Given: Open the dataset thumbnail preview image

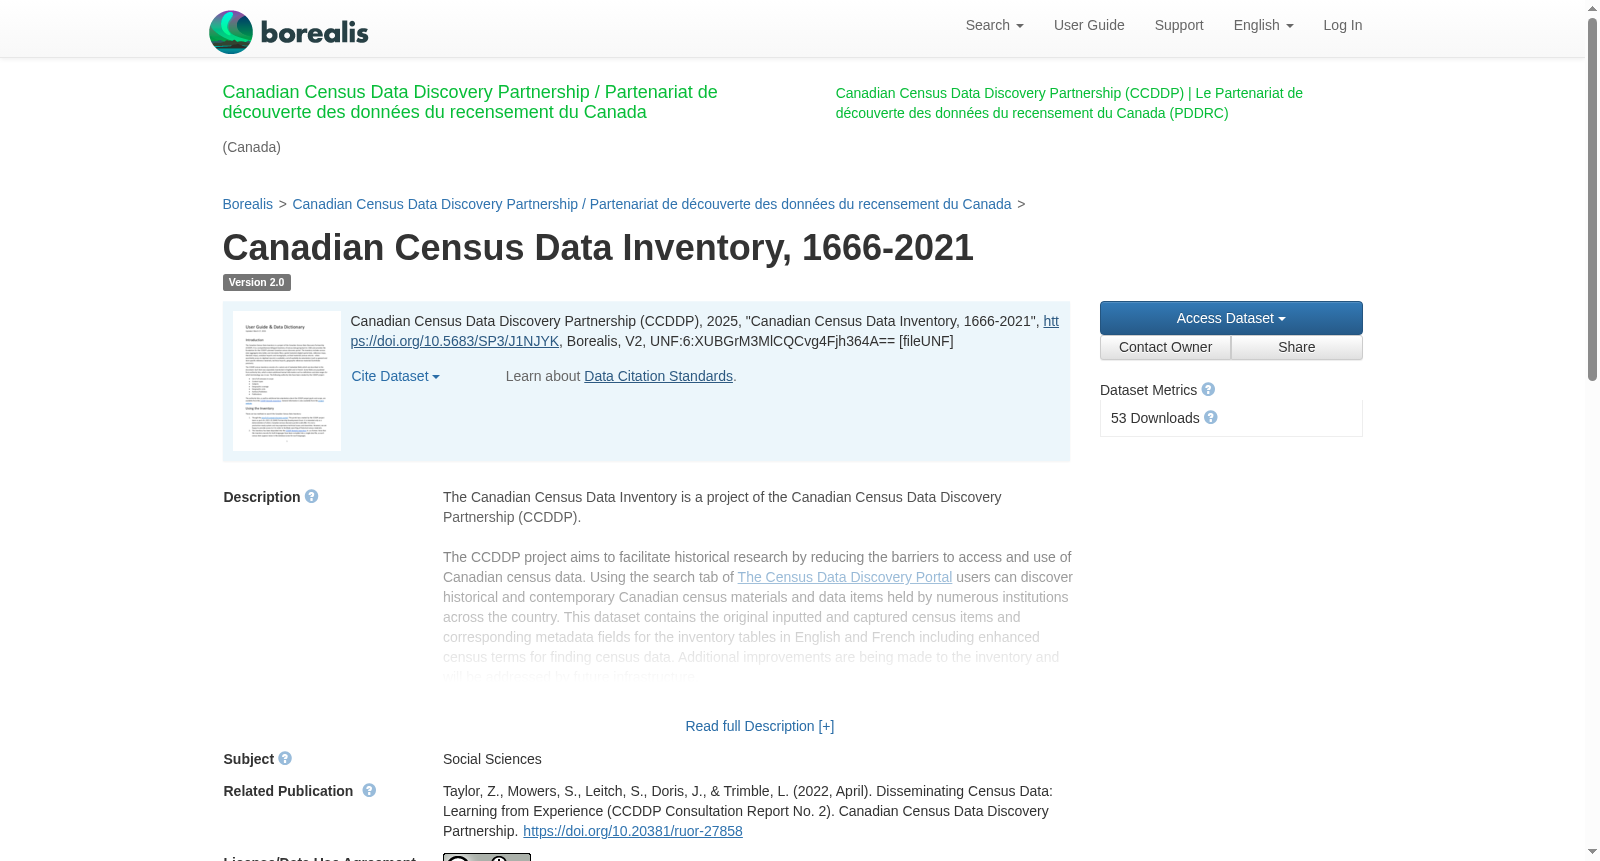Looking at the screenshot, I should (287, 381).
